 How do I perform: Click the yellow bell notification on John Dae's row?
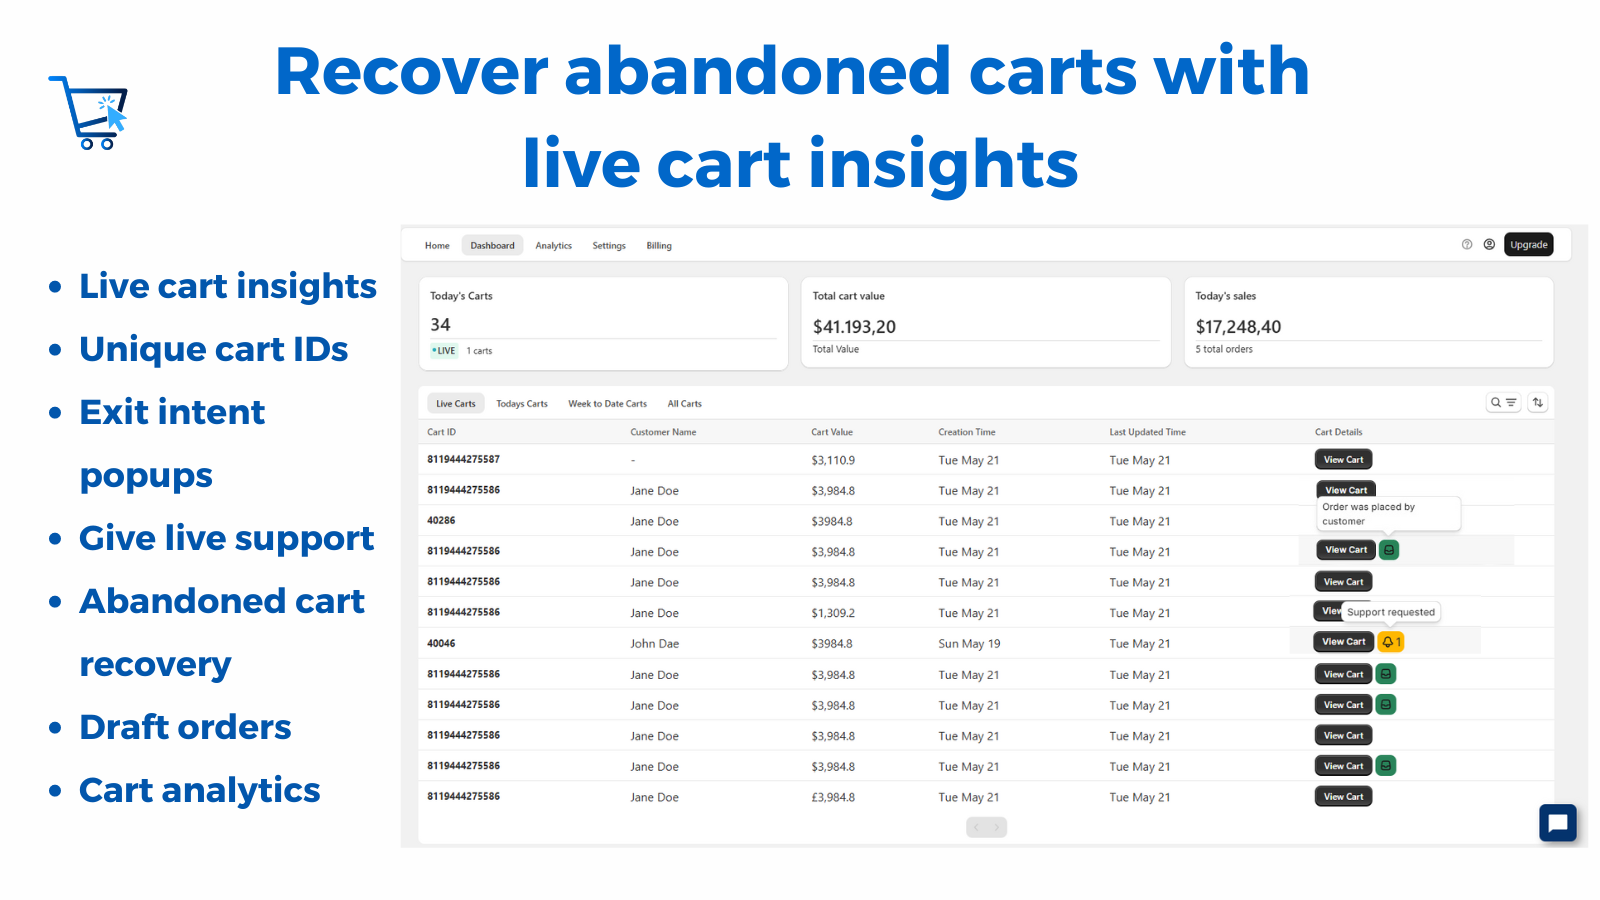[x=1392, y=641]
